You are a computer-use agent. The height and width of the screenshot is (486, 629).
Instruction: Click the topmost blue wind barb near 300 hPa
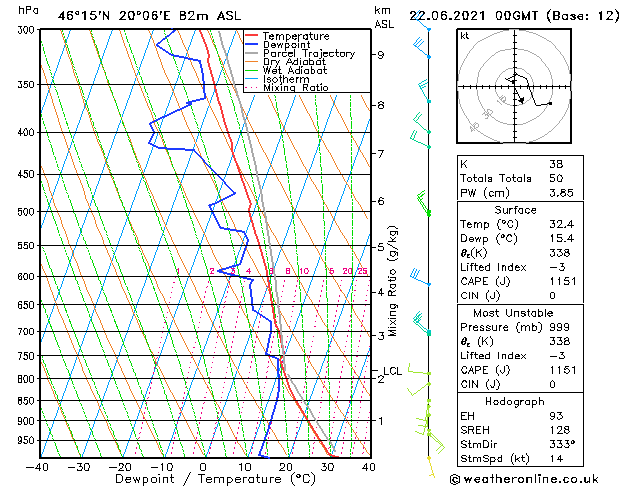pyautogui.click(x=421, y=21)
